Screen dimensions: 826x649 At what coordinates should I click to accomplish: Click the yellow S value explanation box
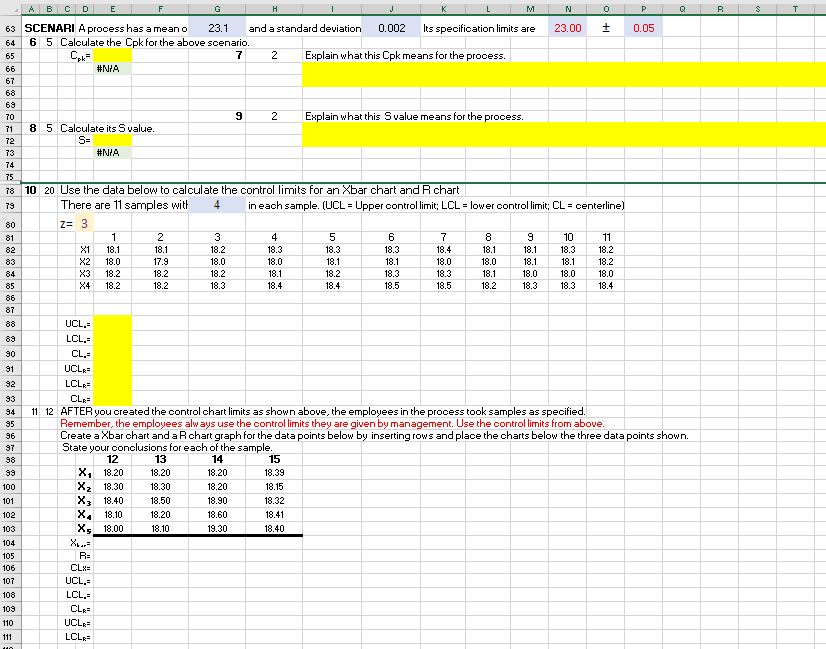[x=563, y=134]
